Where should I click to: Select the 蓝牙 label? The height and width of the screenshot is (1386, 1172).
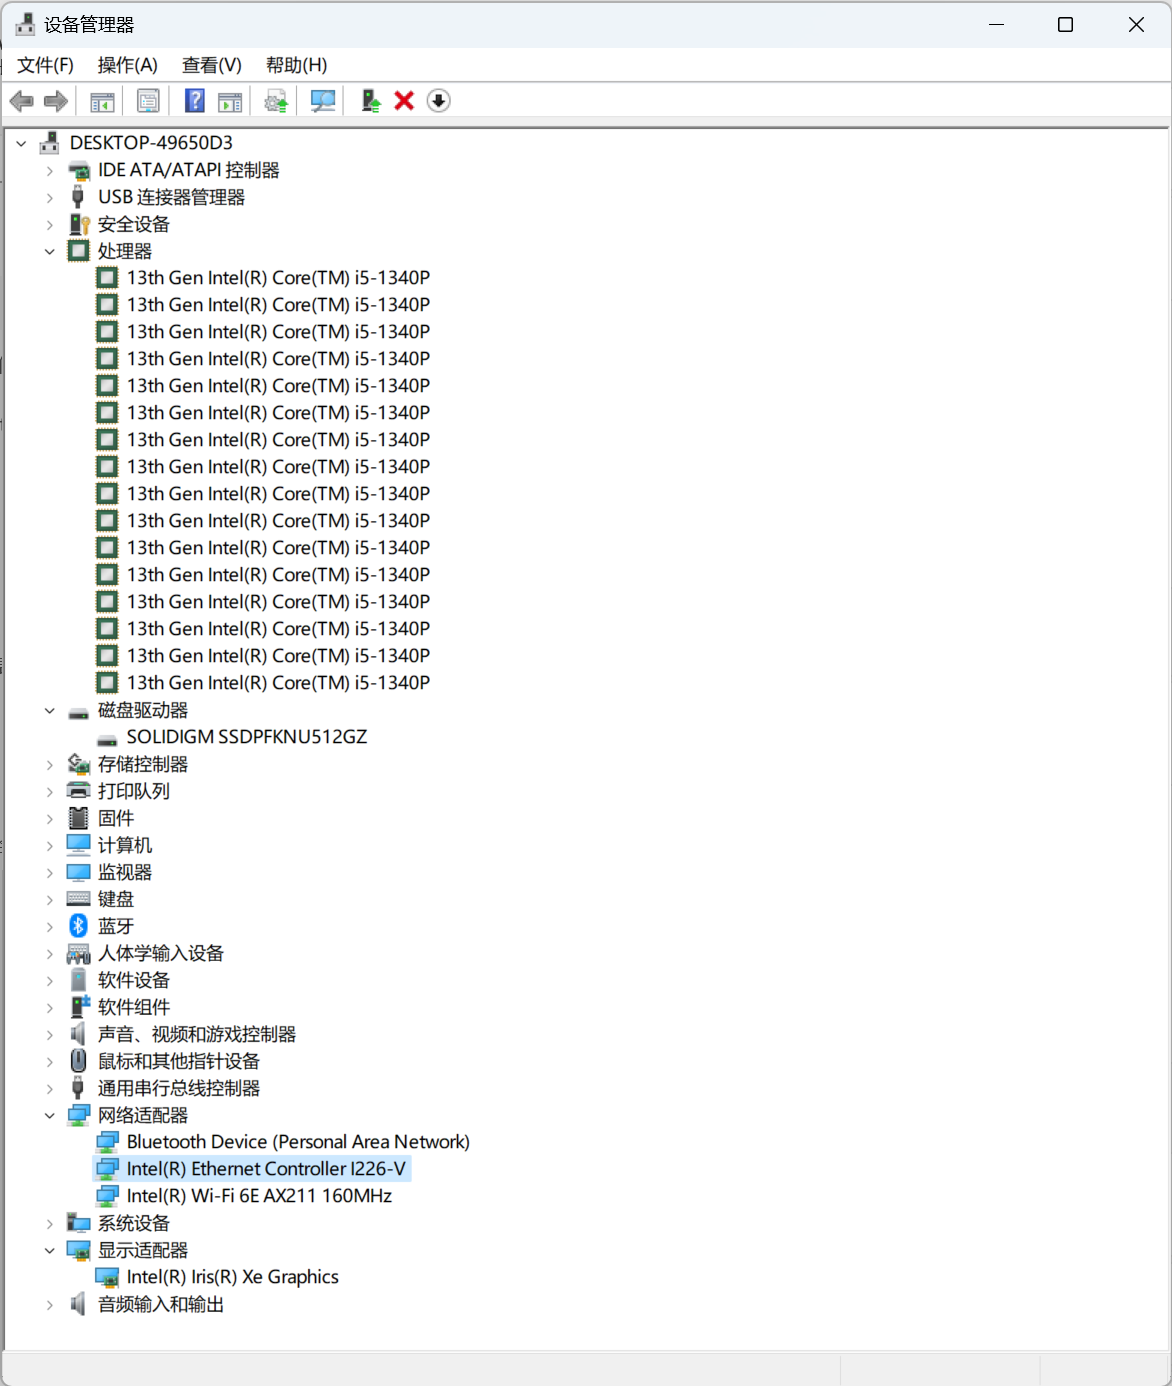pyautogui.click(x=116, y=926)
